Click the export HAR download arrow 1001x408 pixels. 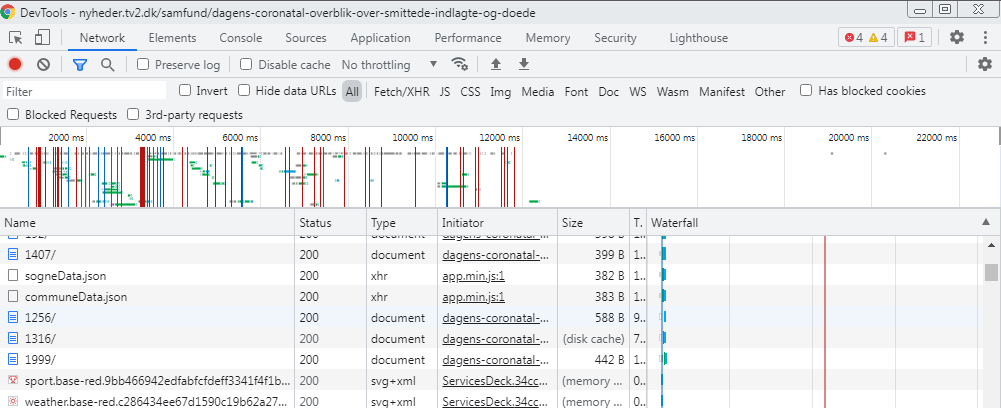pyautogui.click(x=524, y=65)
